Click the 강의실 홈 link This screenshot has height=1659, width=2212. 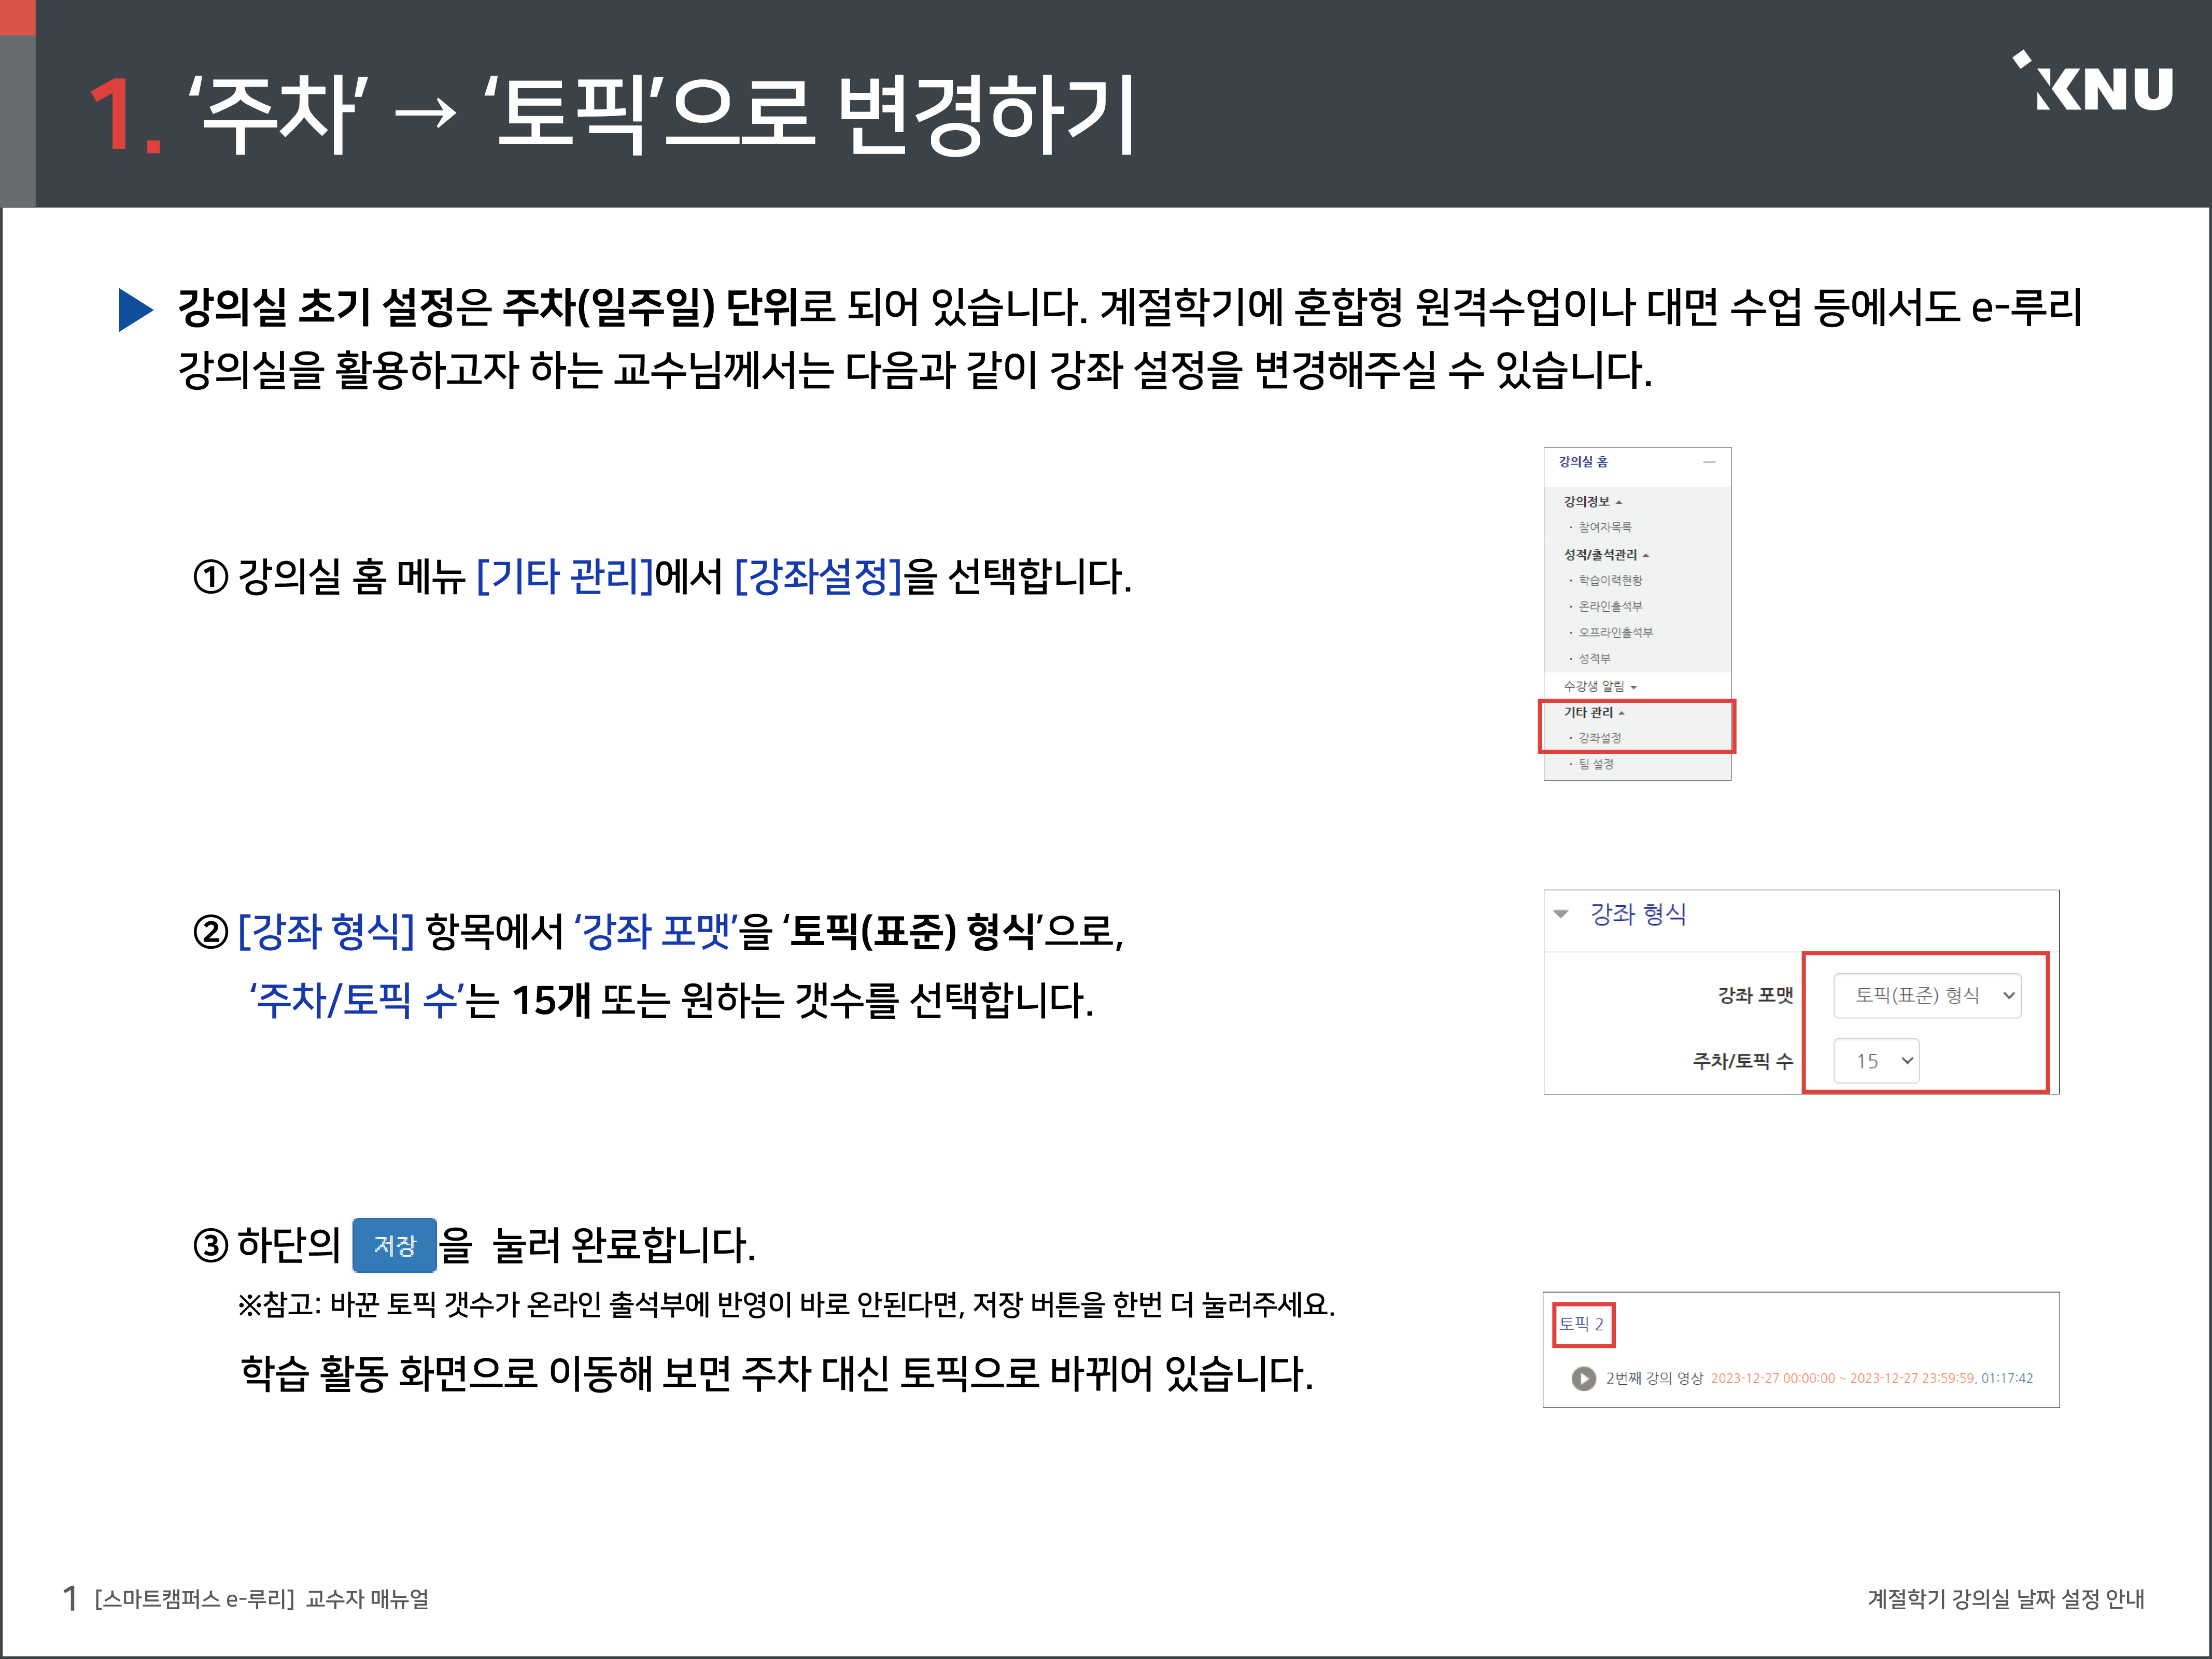pyautogui.click(x=1583, y=462)
